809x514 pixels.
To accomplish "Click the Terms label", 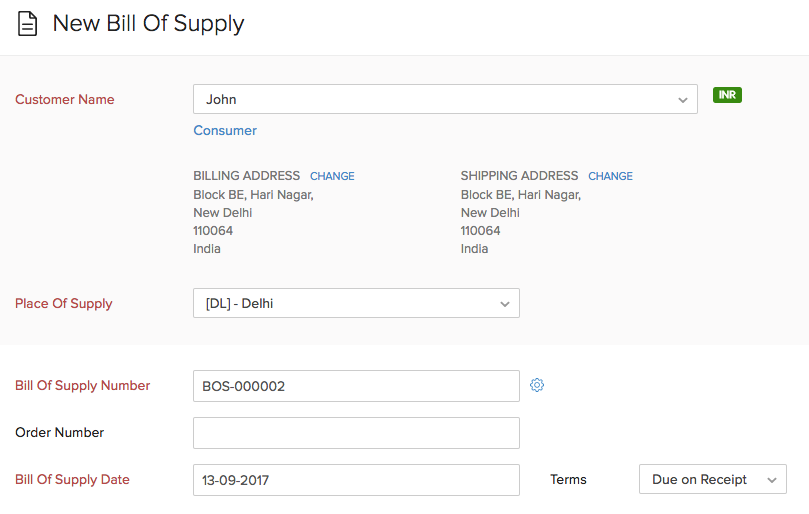I will pyautogui.click(x=568, y=480).
